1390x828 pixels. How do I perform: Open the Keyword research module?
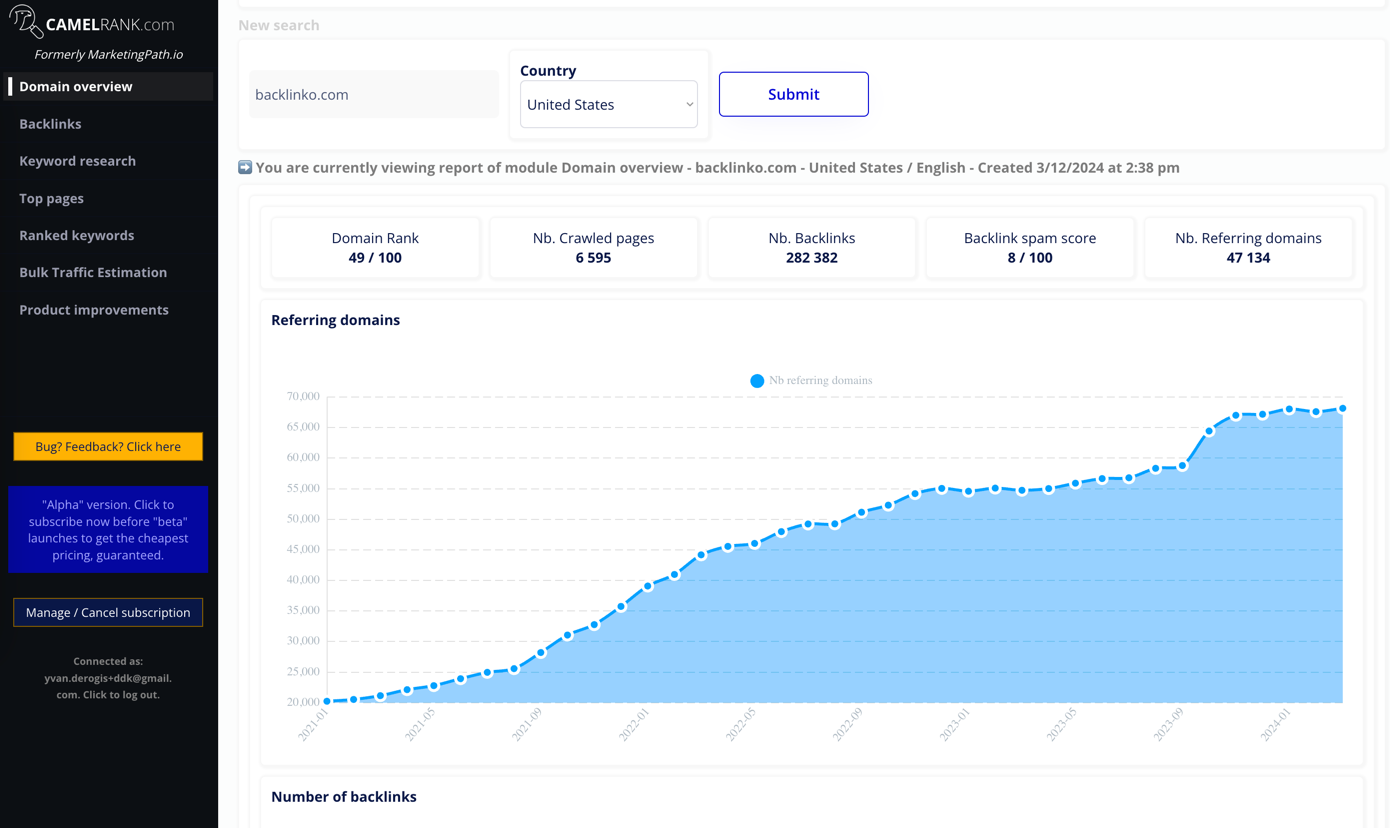pos(77,161)
